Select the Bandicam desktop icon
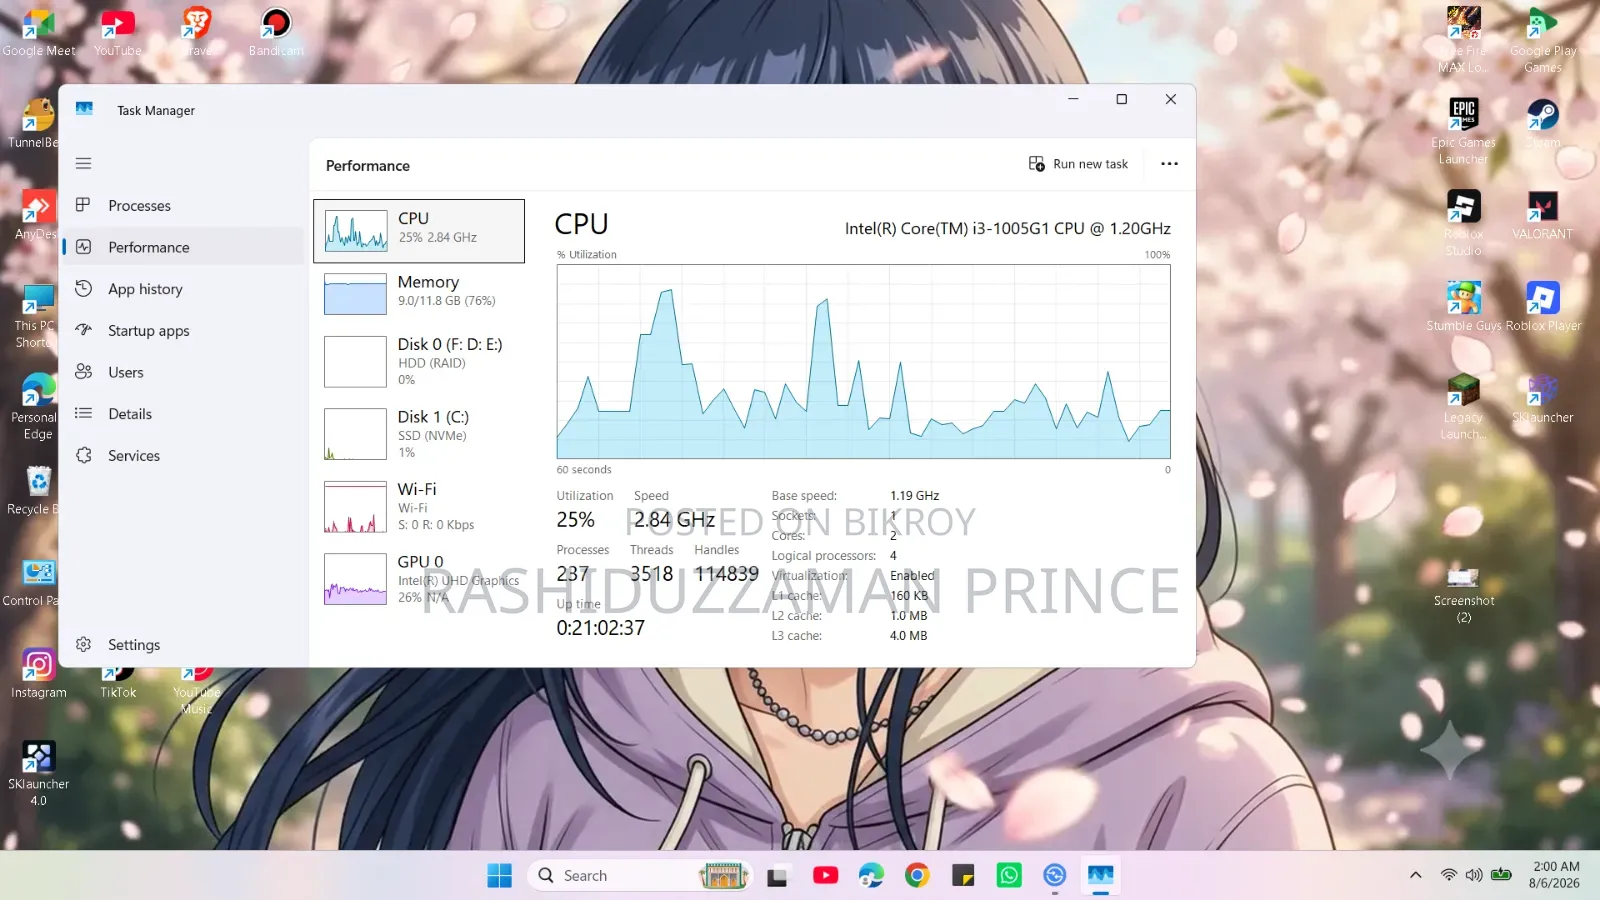 pos(276,32)
